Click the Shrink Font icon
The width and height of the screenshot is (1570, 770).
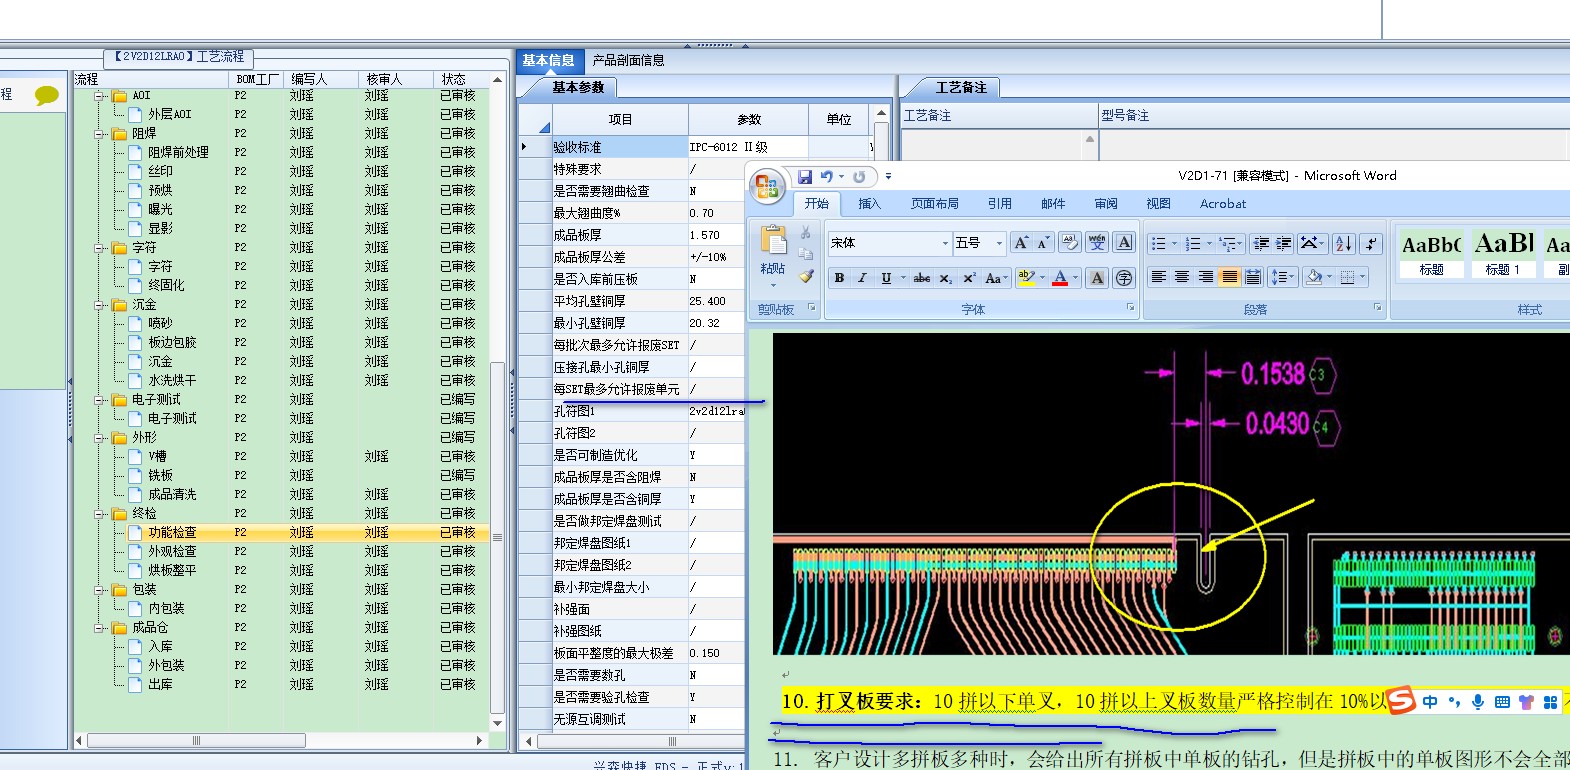tap(1043, 243)
